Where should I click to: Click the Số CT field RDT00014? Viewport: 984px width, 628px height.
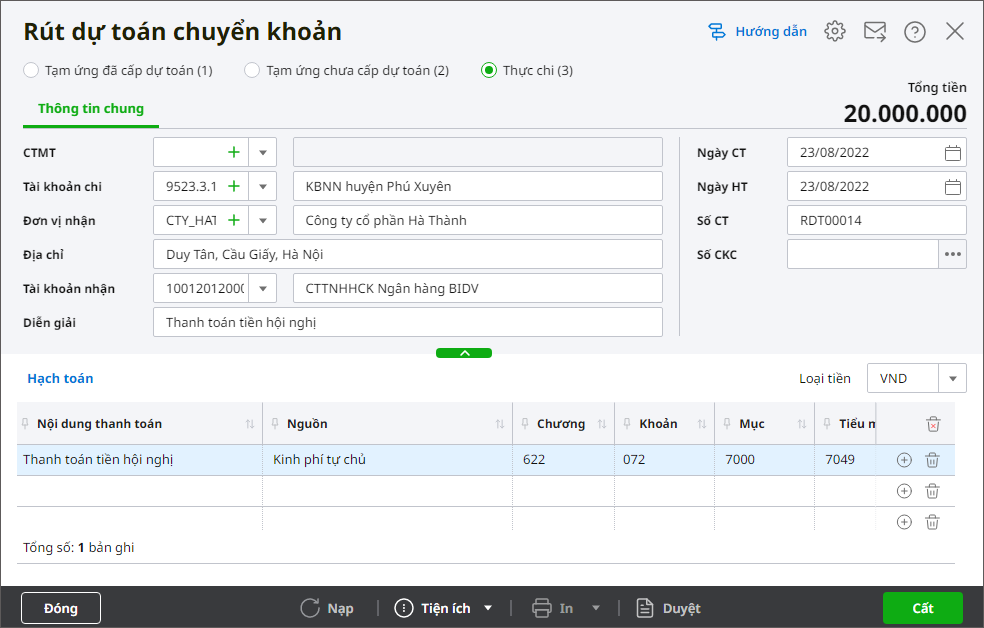[877, 220]
